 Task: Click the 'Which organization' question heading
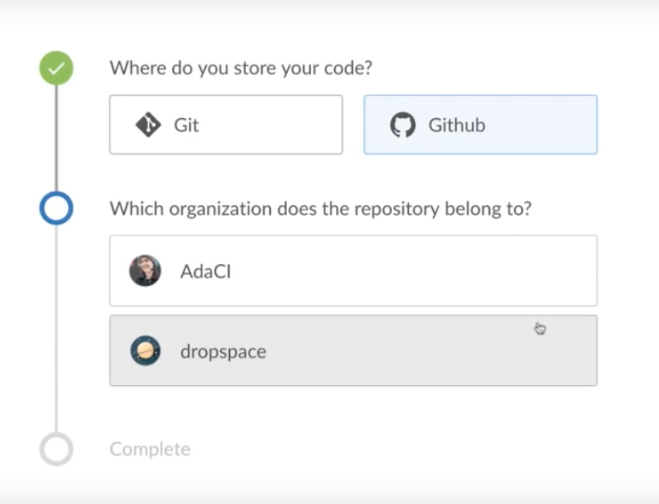pos(321,208)
